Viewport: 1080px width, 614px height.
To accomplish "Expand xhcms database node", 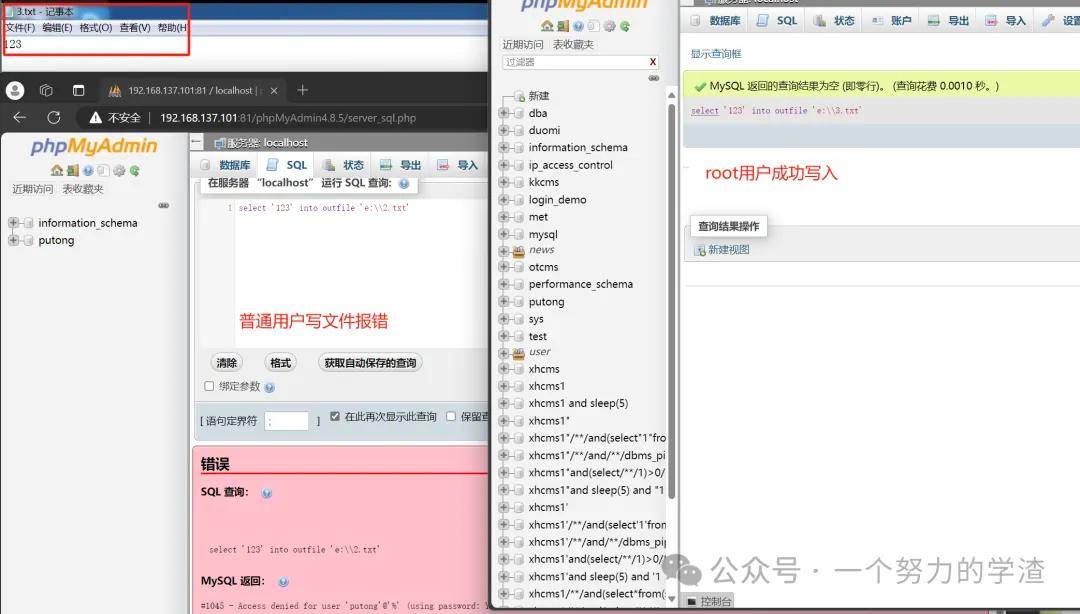I will (x=504, y=369).
